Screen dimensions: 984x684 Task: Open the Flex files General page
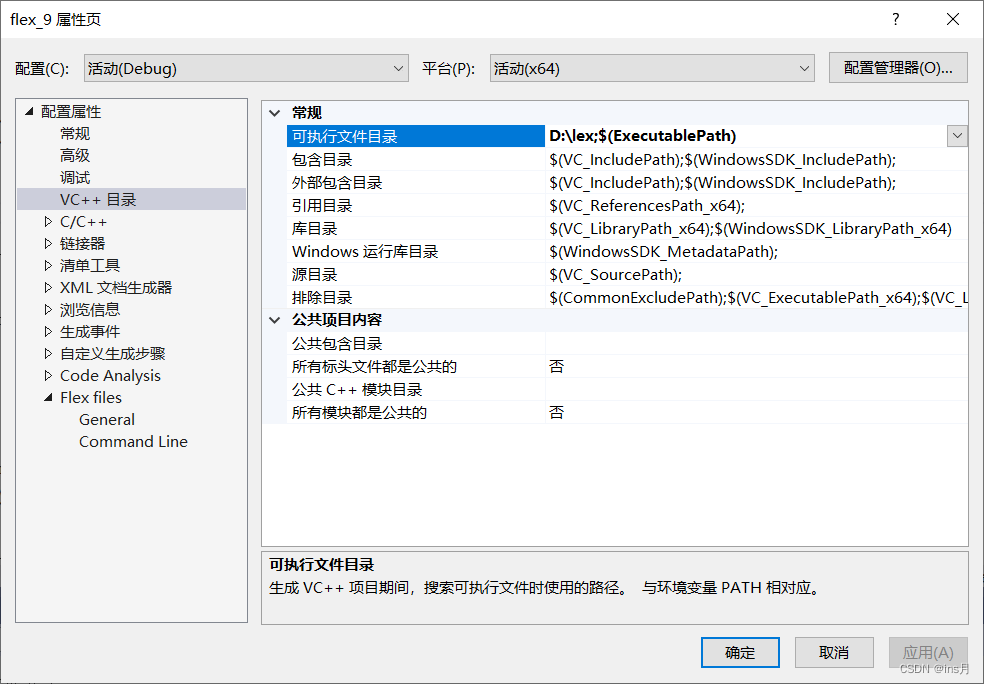pyautogui.click(x=106, y=419)
